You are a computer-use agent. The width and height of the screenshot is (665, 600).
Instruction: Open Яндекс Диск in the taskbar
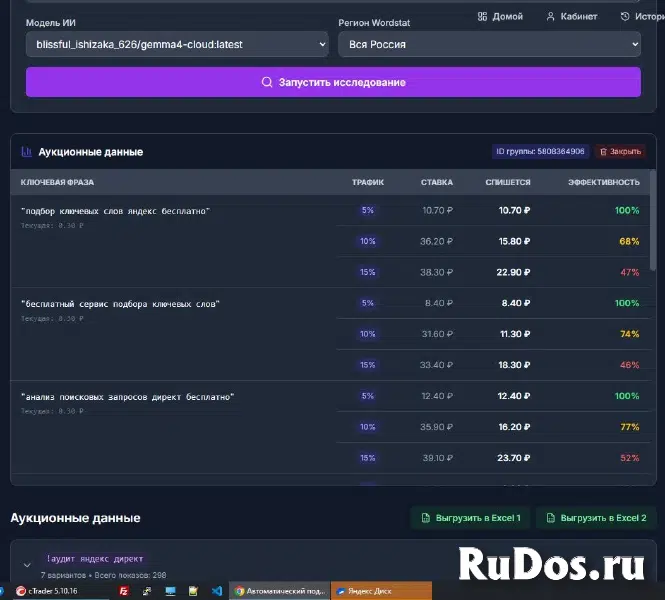pos(381,591)
